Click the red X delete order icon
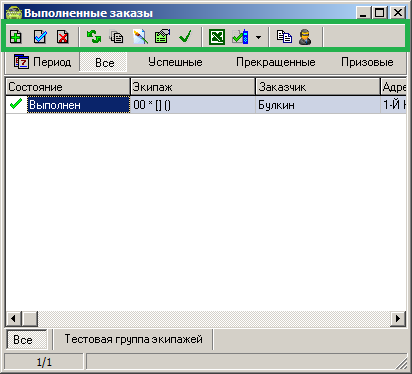 point(62,37)
